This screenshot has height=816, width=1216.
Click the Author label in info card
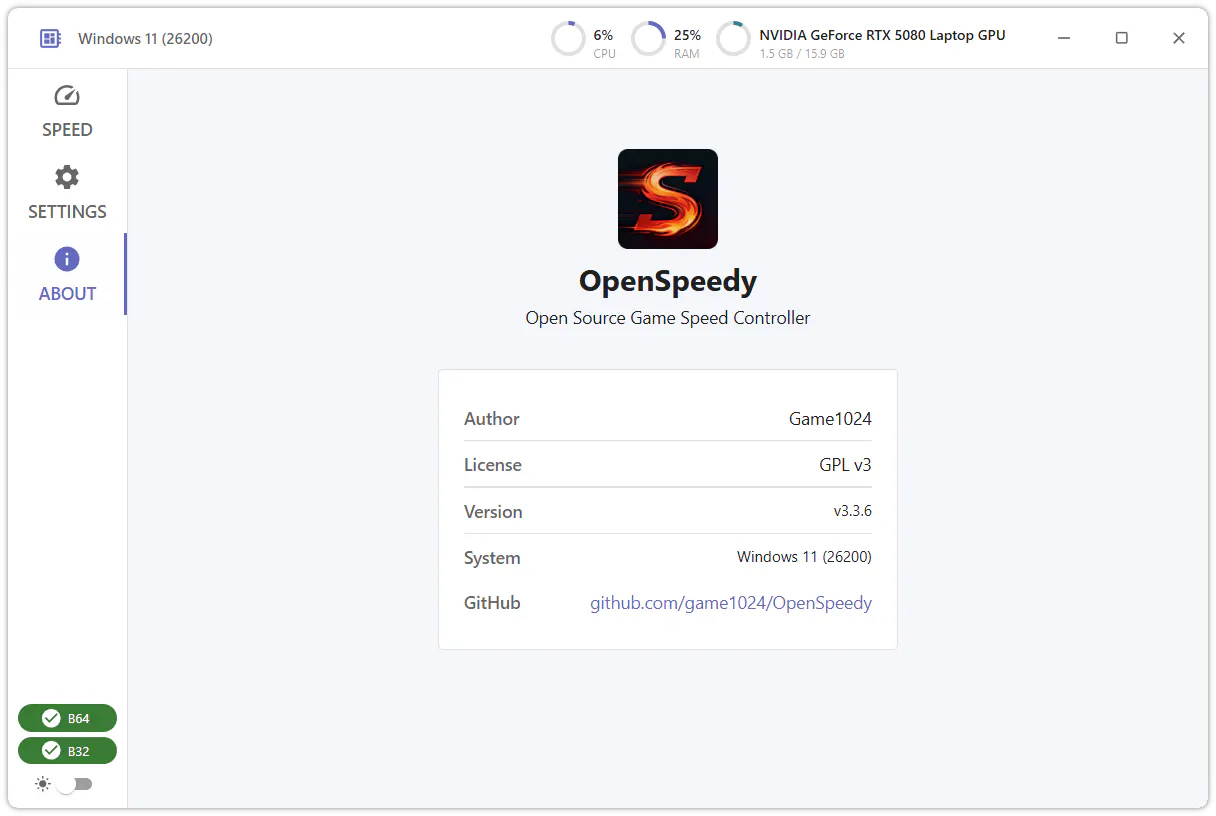(492, 419)
